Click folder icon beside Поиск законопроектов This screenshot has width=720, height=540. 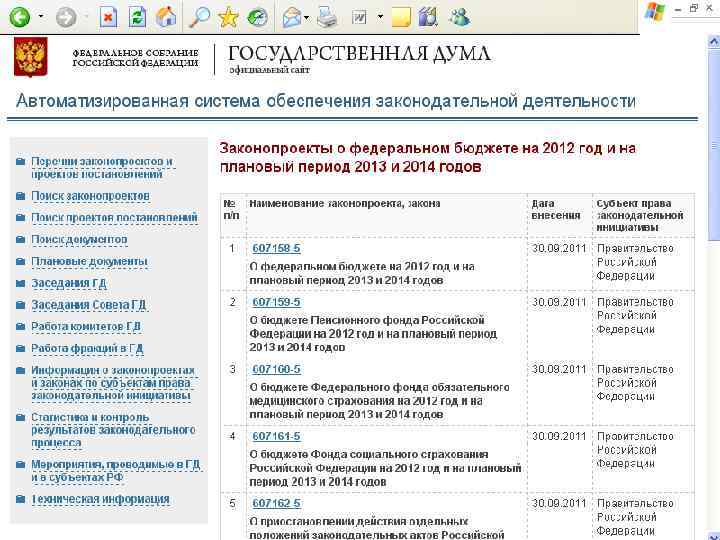(x=20, y=196)
